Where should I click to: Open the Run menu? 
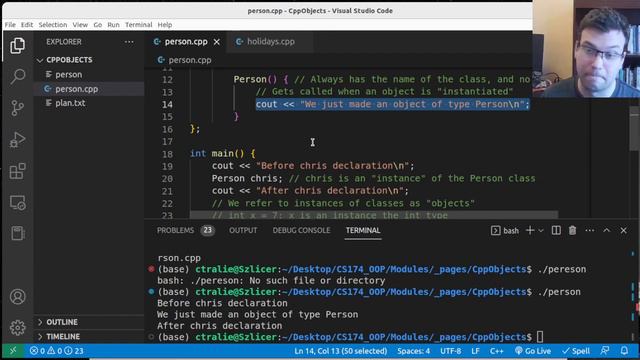click(x=113, y=25)
